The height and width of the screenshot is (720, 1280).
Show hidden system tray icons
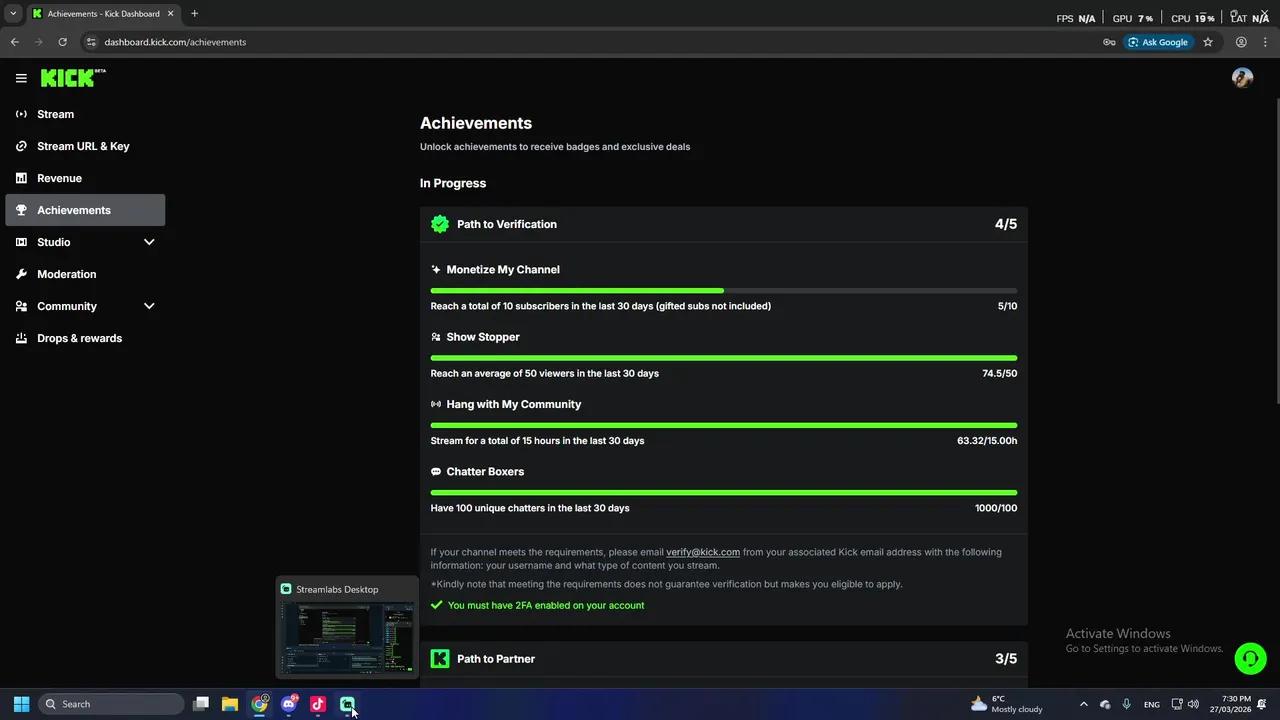pos(1083,704)
